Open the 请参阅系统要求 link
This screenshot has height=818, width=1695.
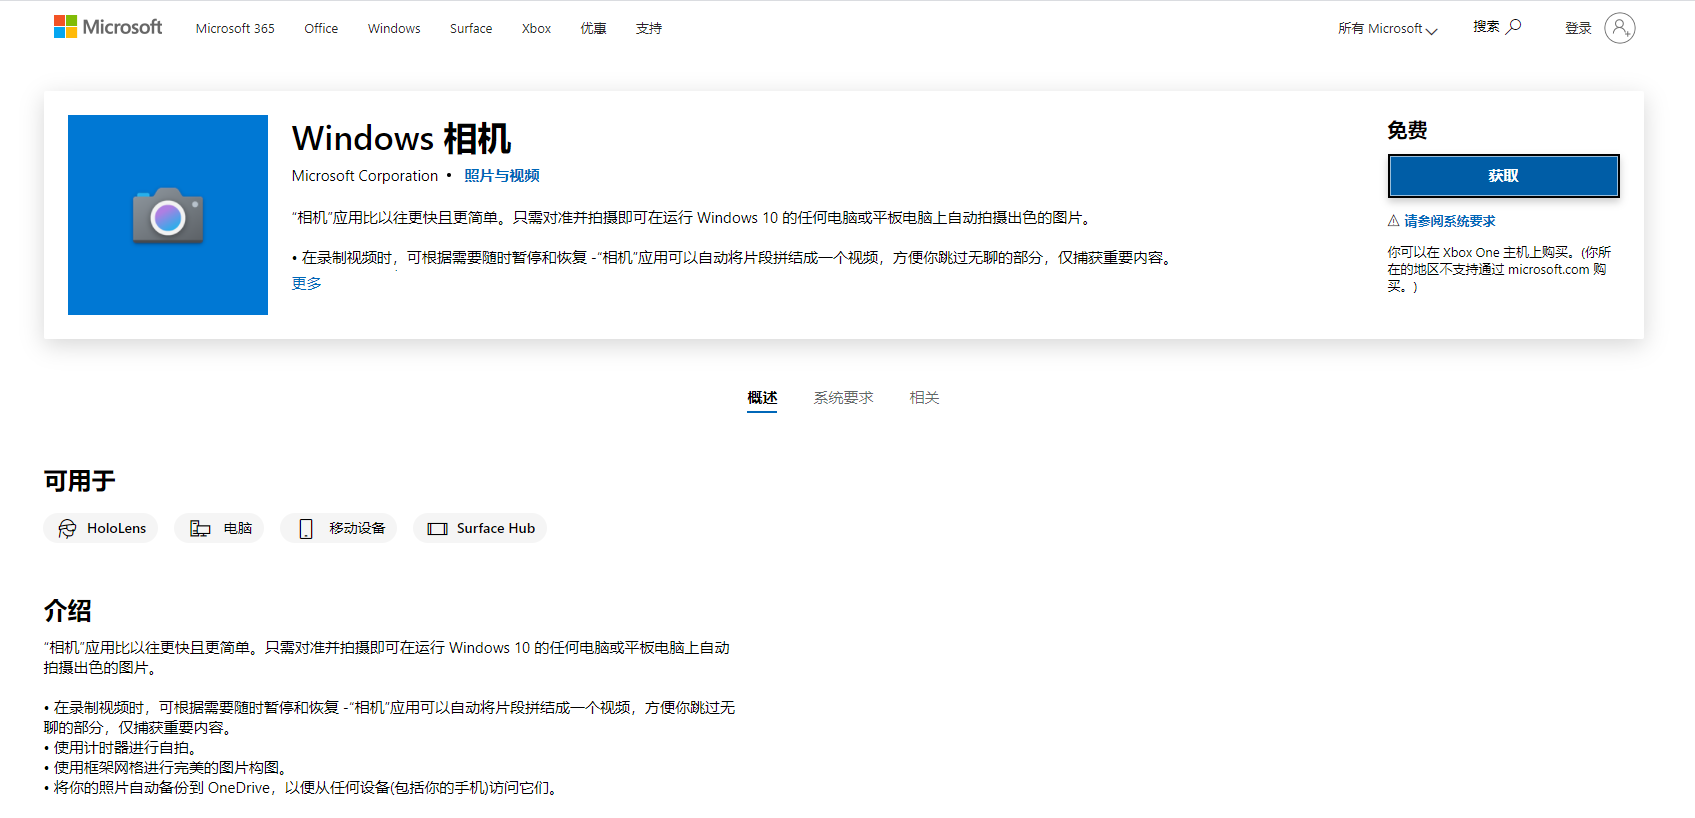point(1449,221)
